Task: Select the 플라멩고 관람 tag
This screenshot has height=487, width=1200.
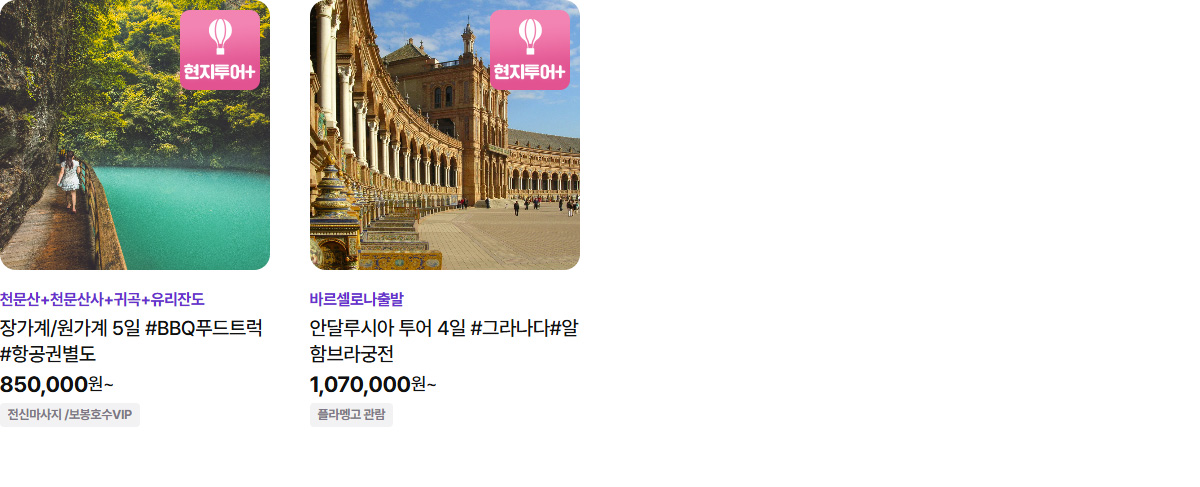Action: [x=351, y=415]
